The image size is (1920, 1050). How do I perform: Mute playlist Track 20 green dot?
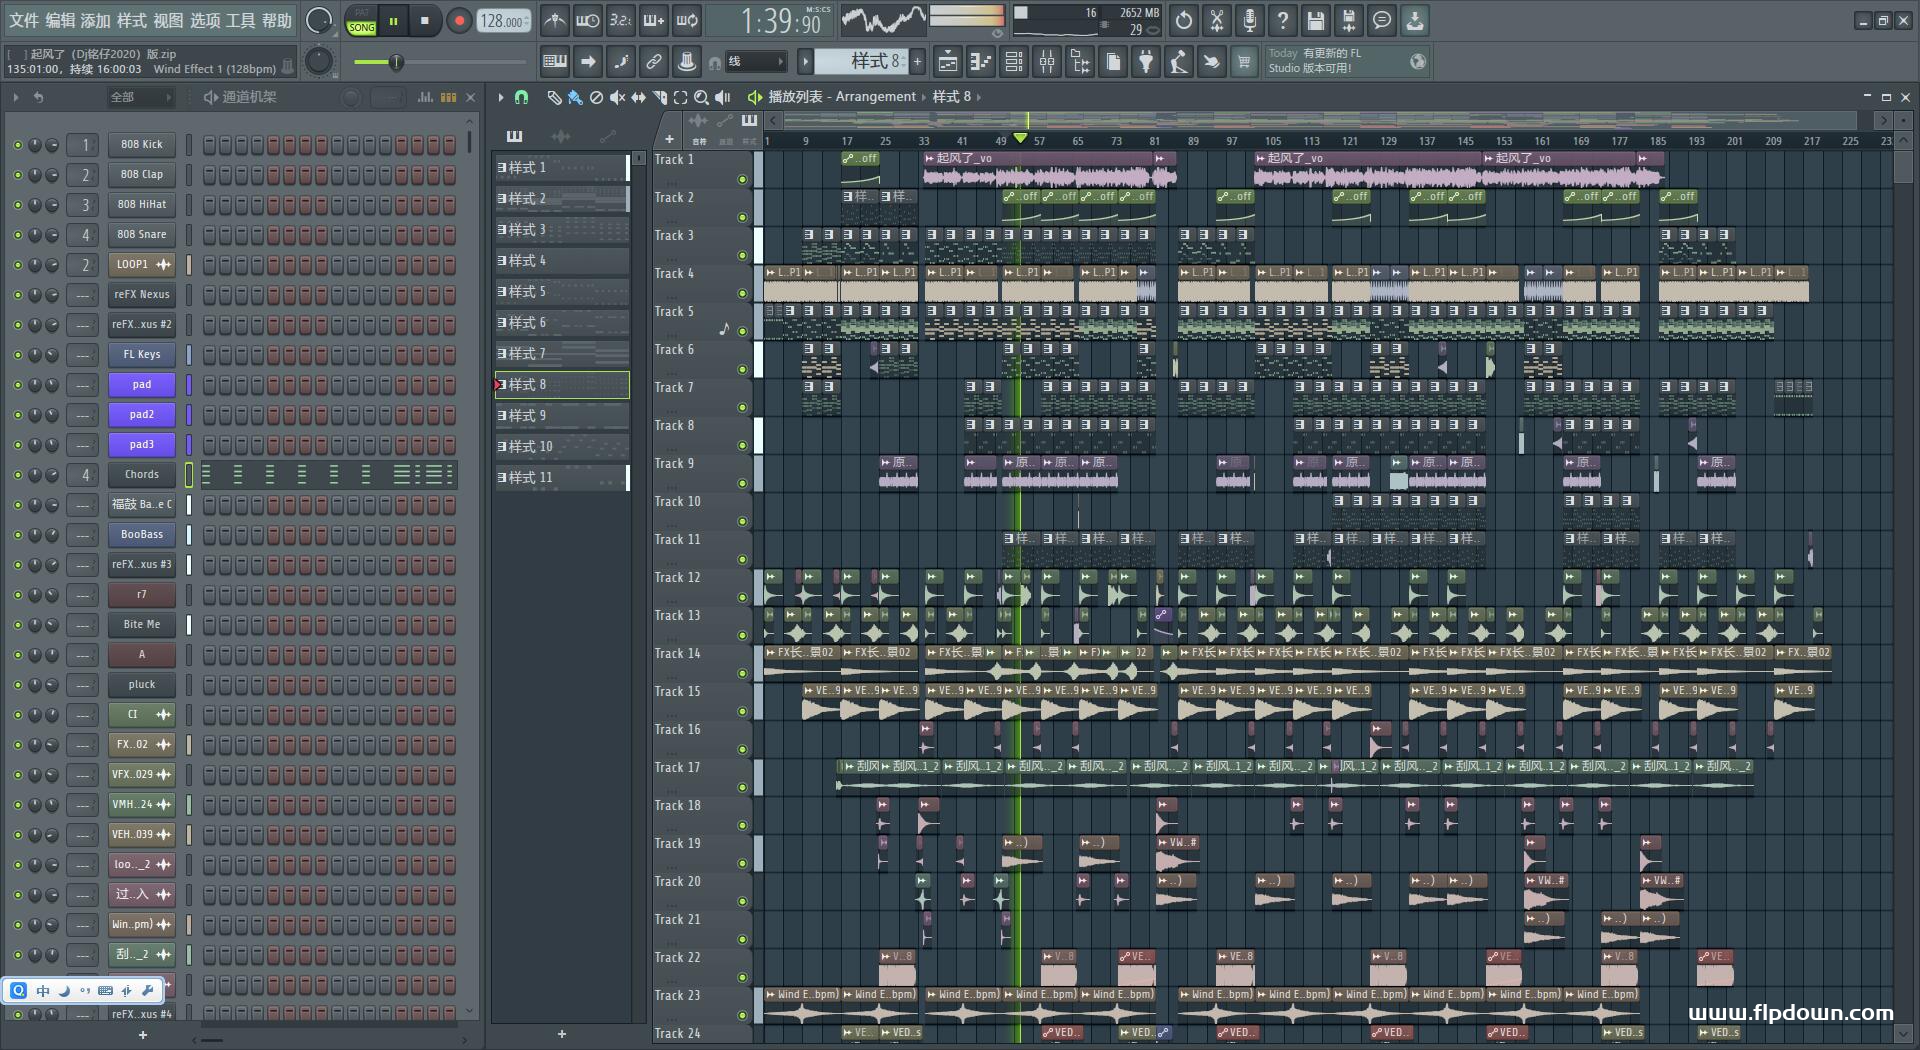tap(742, 902)
